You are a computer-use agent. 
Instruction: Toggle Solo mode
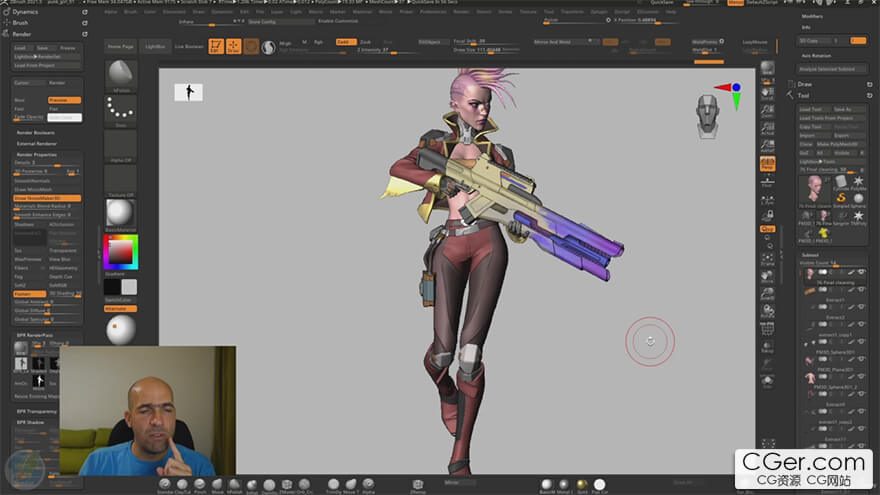[x=767, y=382]
